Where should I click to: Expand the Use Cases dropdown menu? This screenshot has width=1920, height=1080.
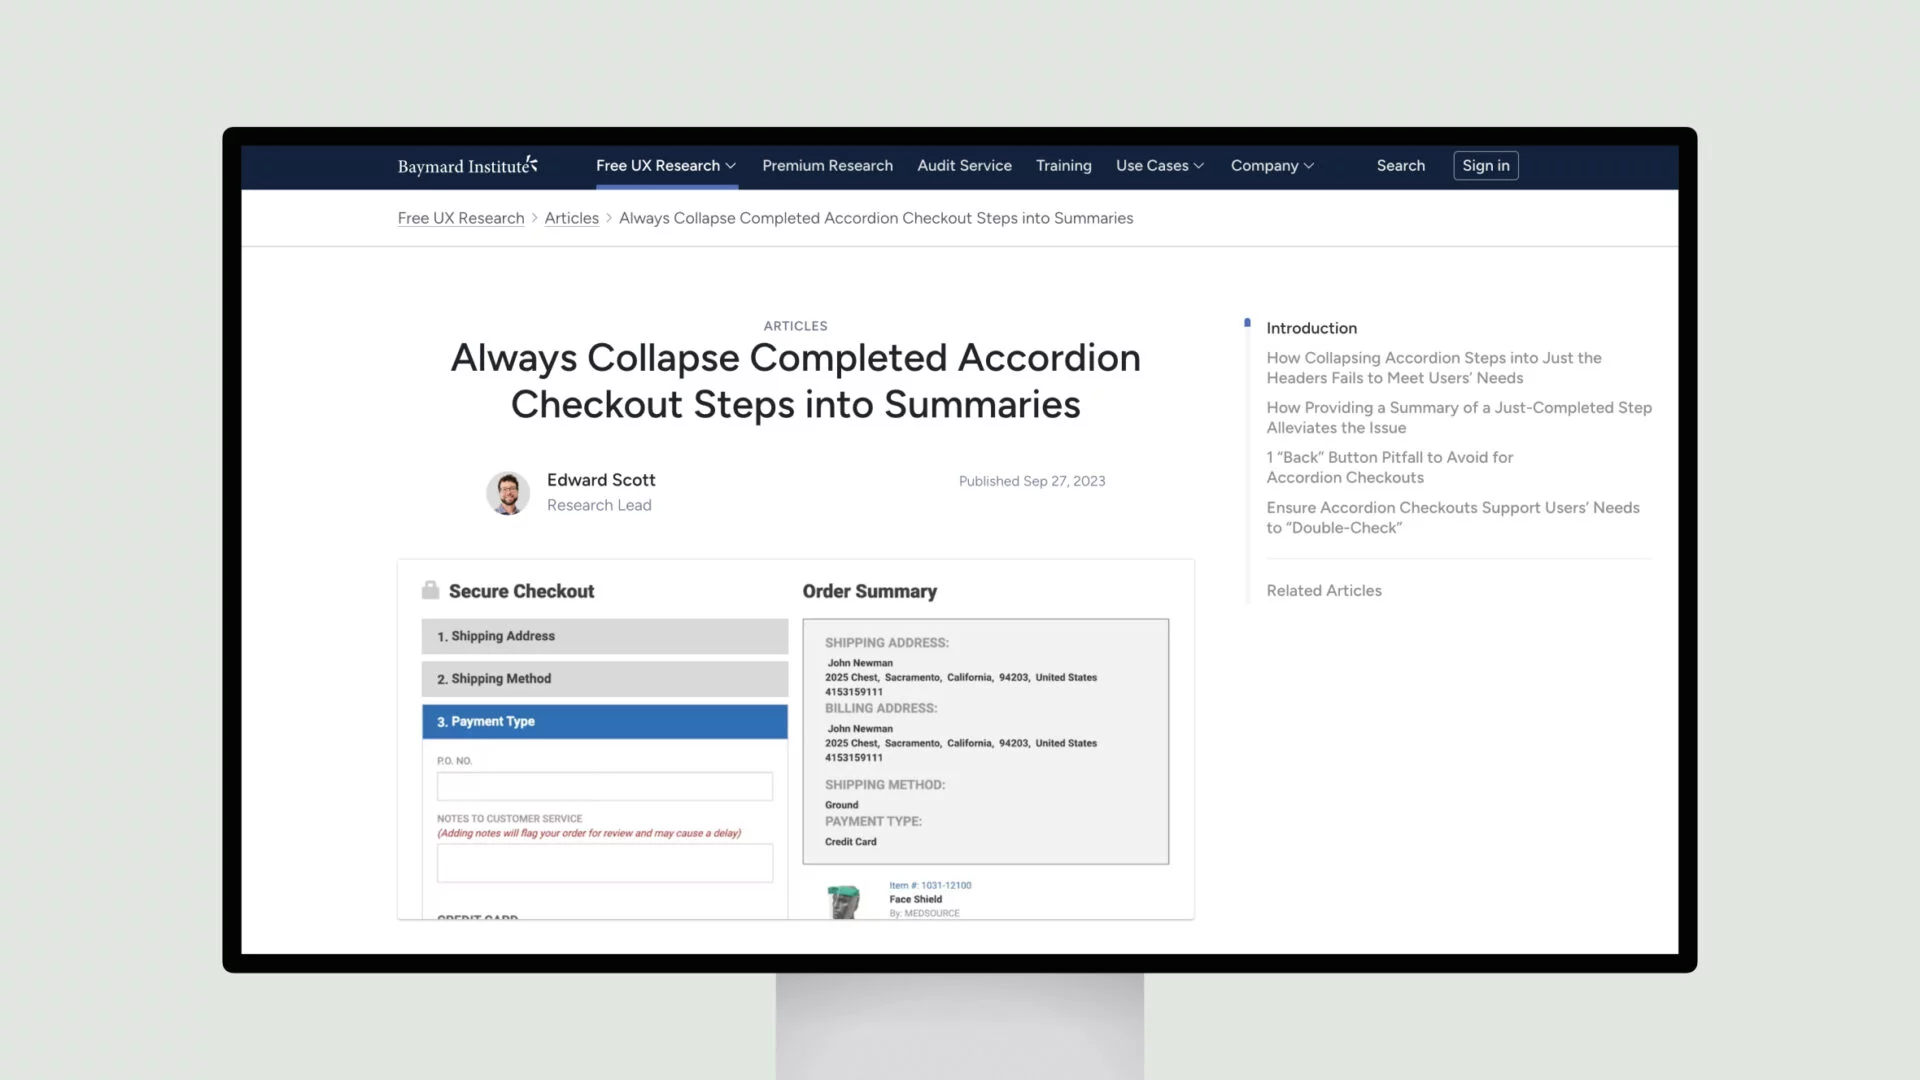(x=1160, y=165)
